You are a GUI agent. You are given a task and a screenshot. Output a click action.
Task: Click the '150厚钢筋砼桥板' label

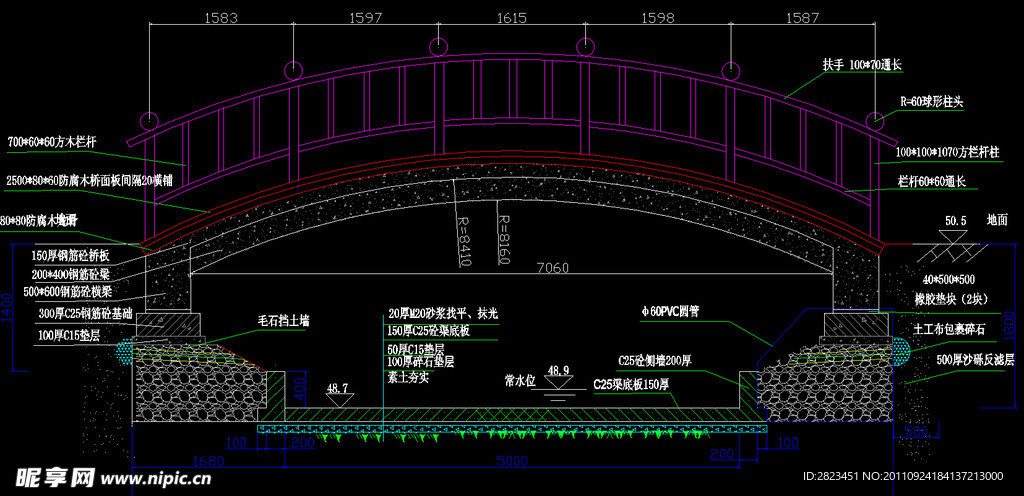click(71, 255)
